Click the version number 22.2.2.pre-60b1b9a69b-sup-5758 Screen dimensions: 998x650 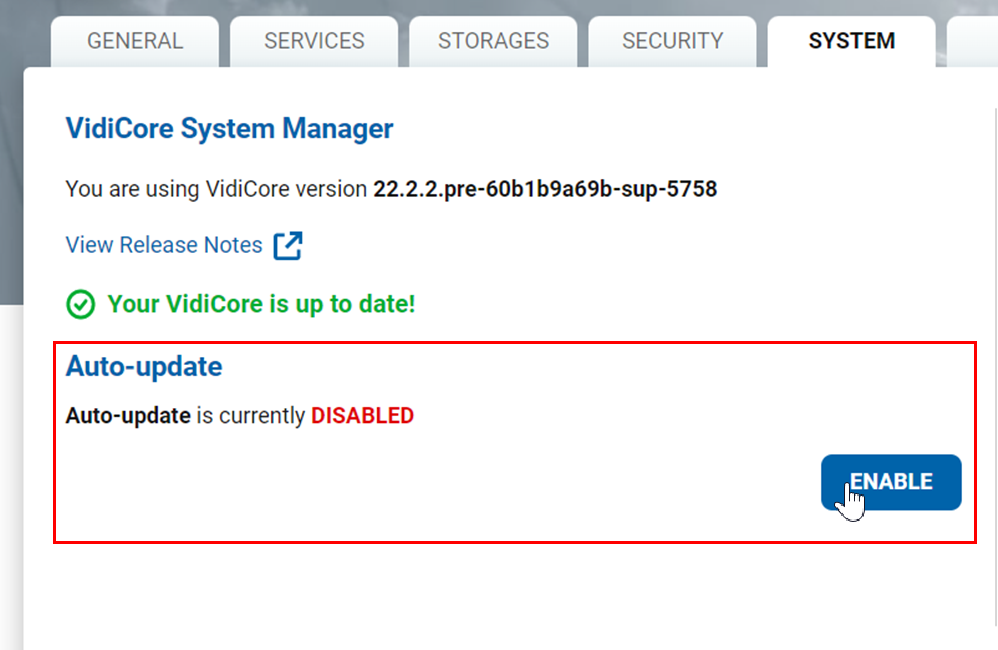coord(545,188)
